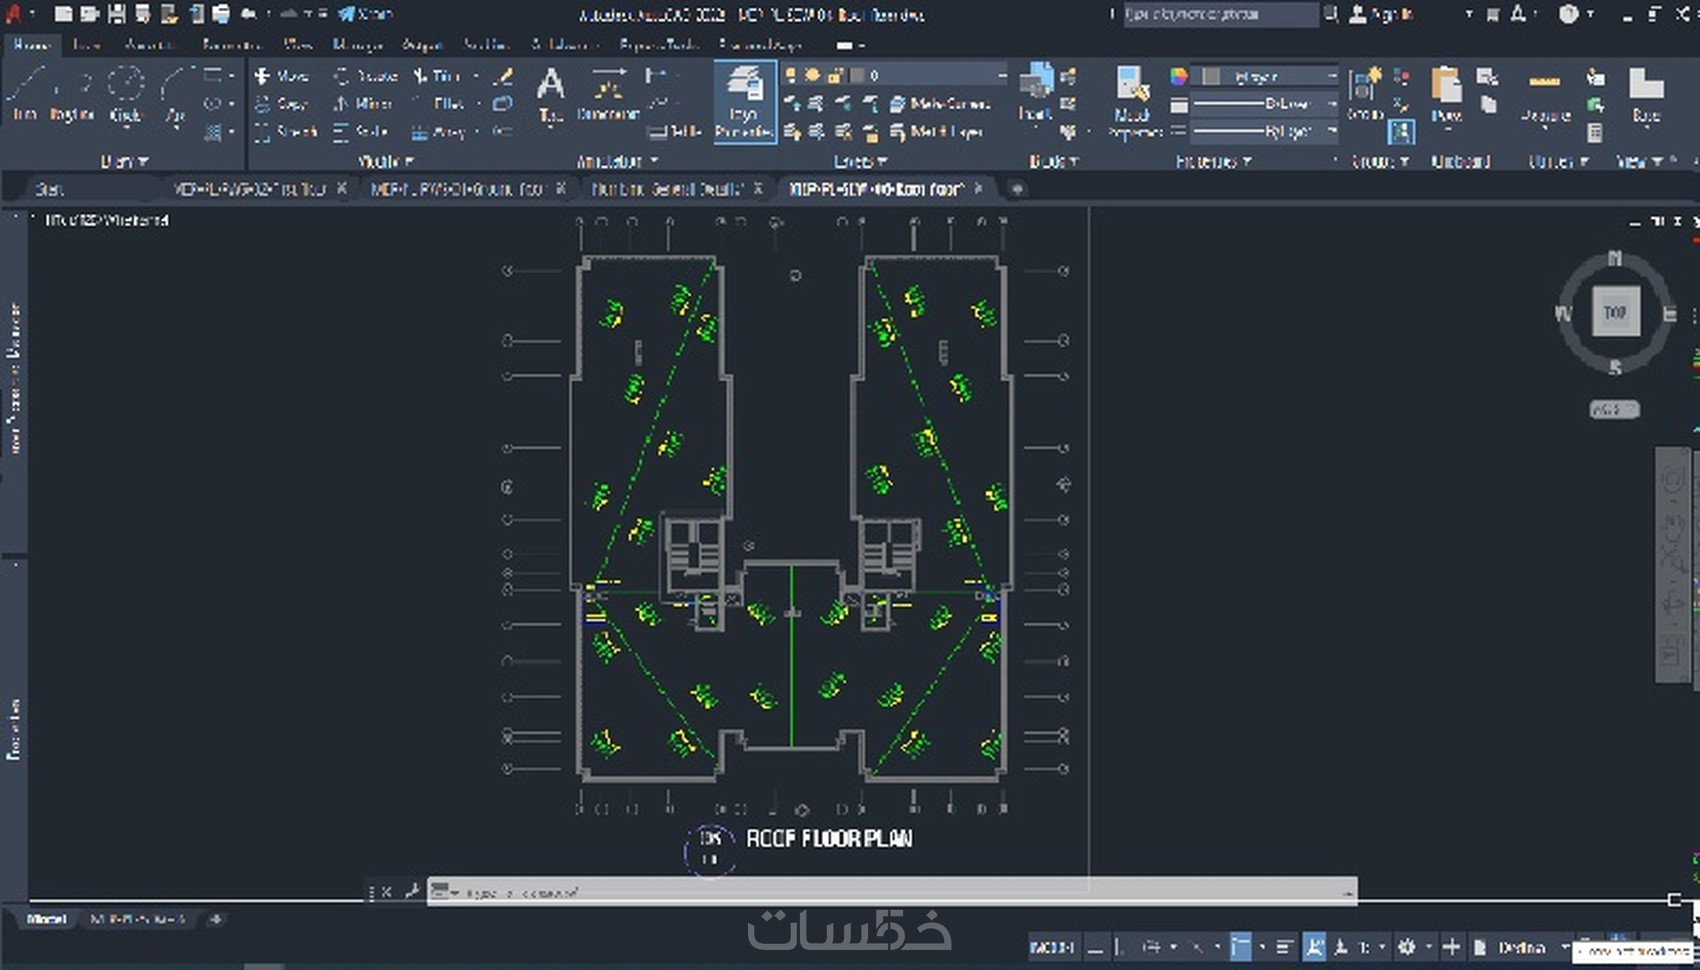Click the Insert block tool

point(1035,93)
